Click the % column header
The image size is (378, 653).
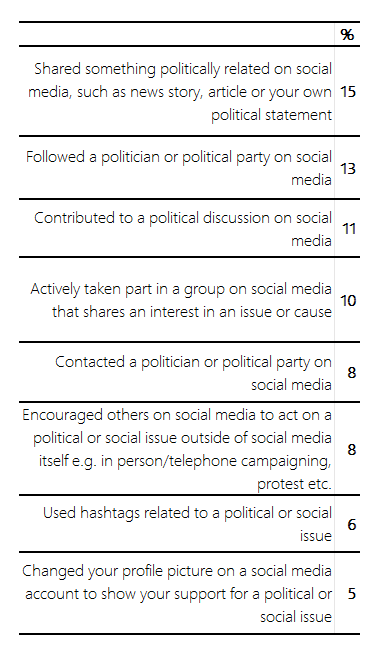[x=347, y=34]
